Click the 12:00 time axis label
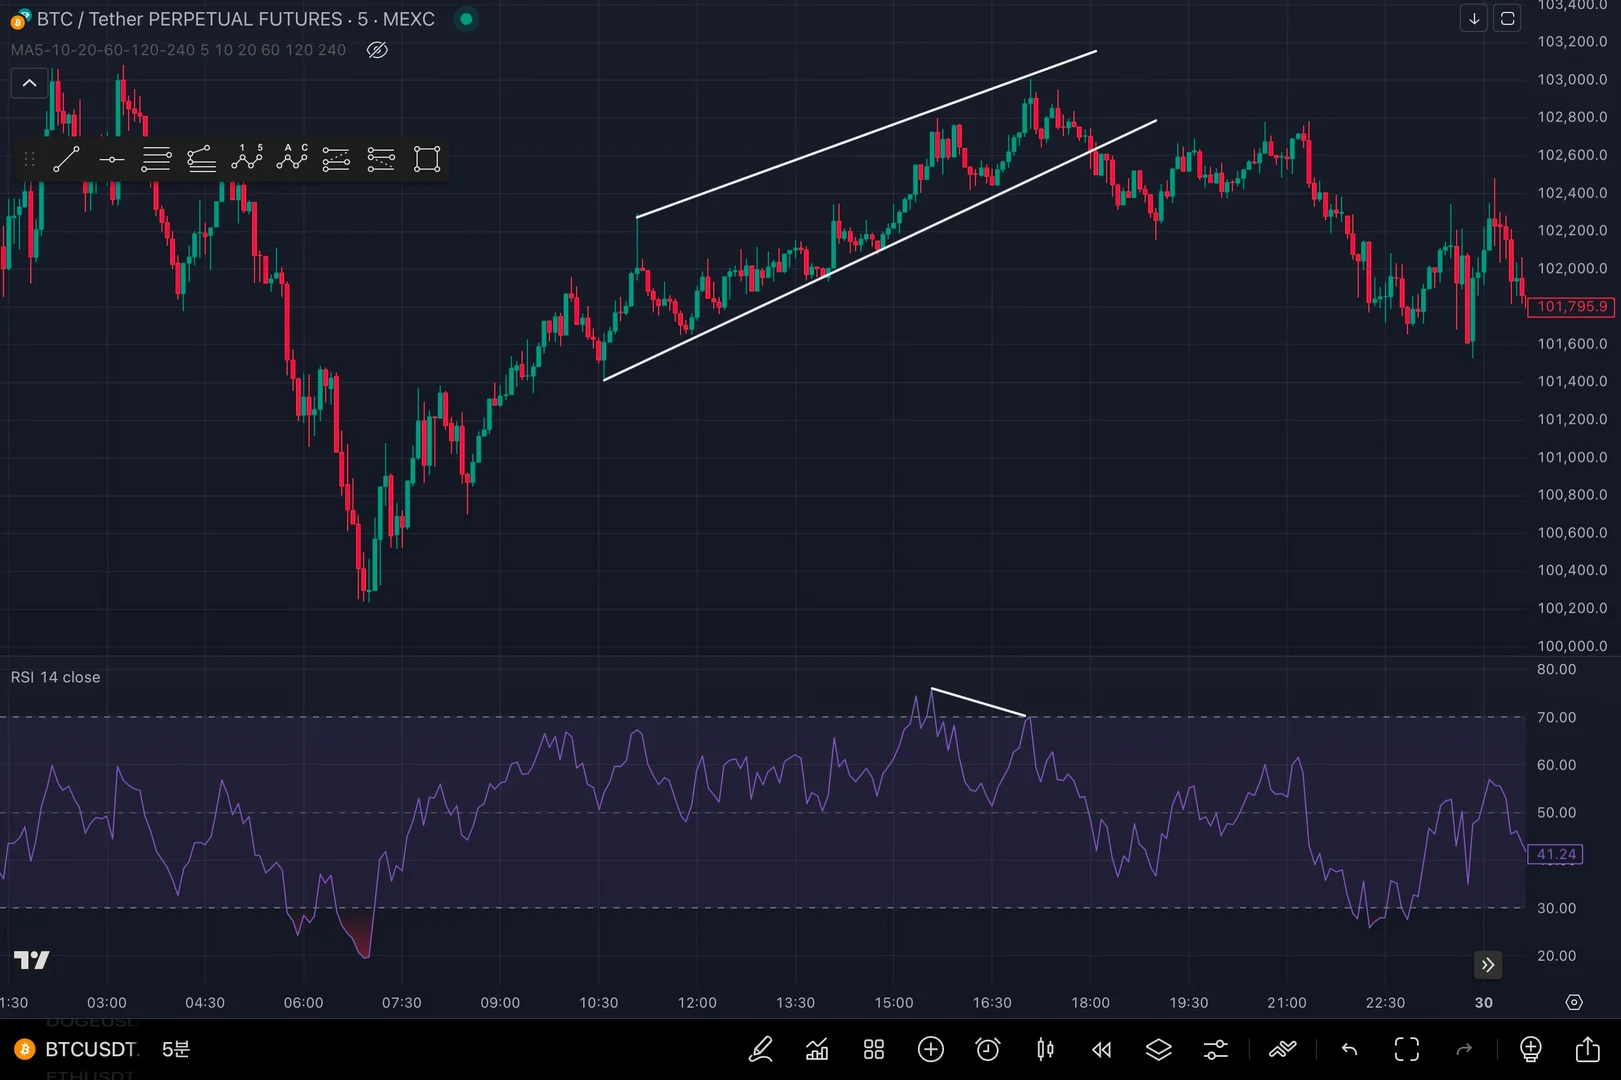1621x1080 pixels. [697, 1002]
